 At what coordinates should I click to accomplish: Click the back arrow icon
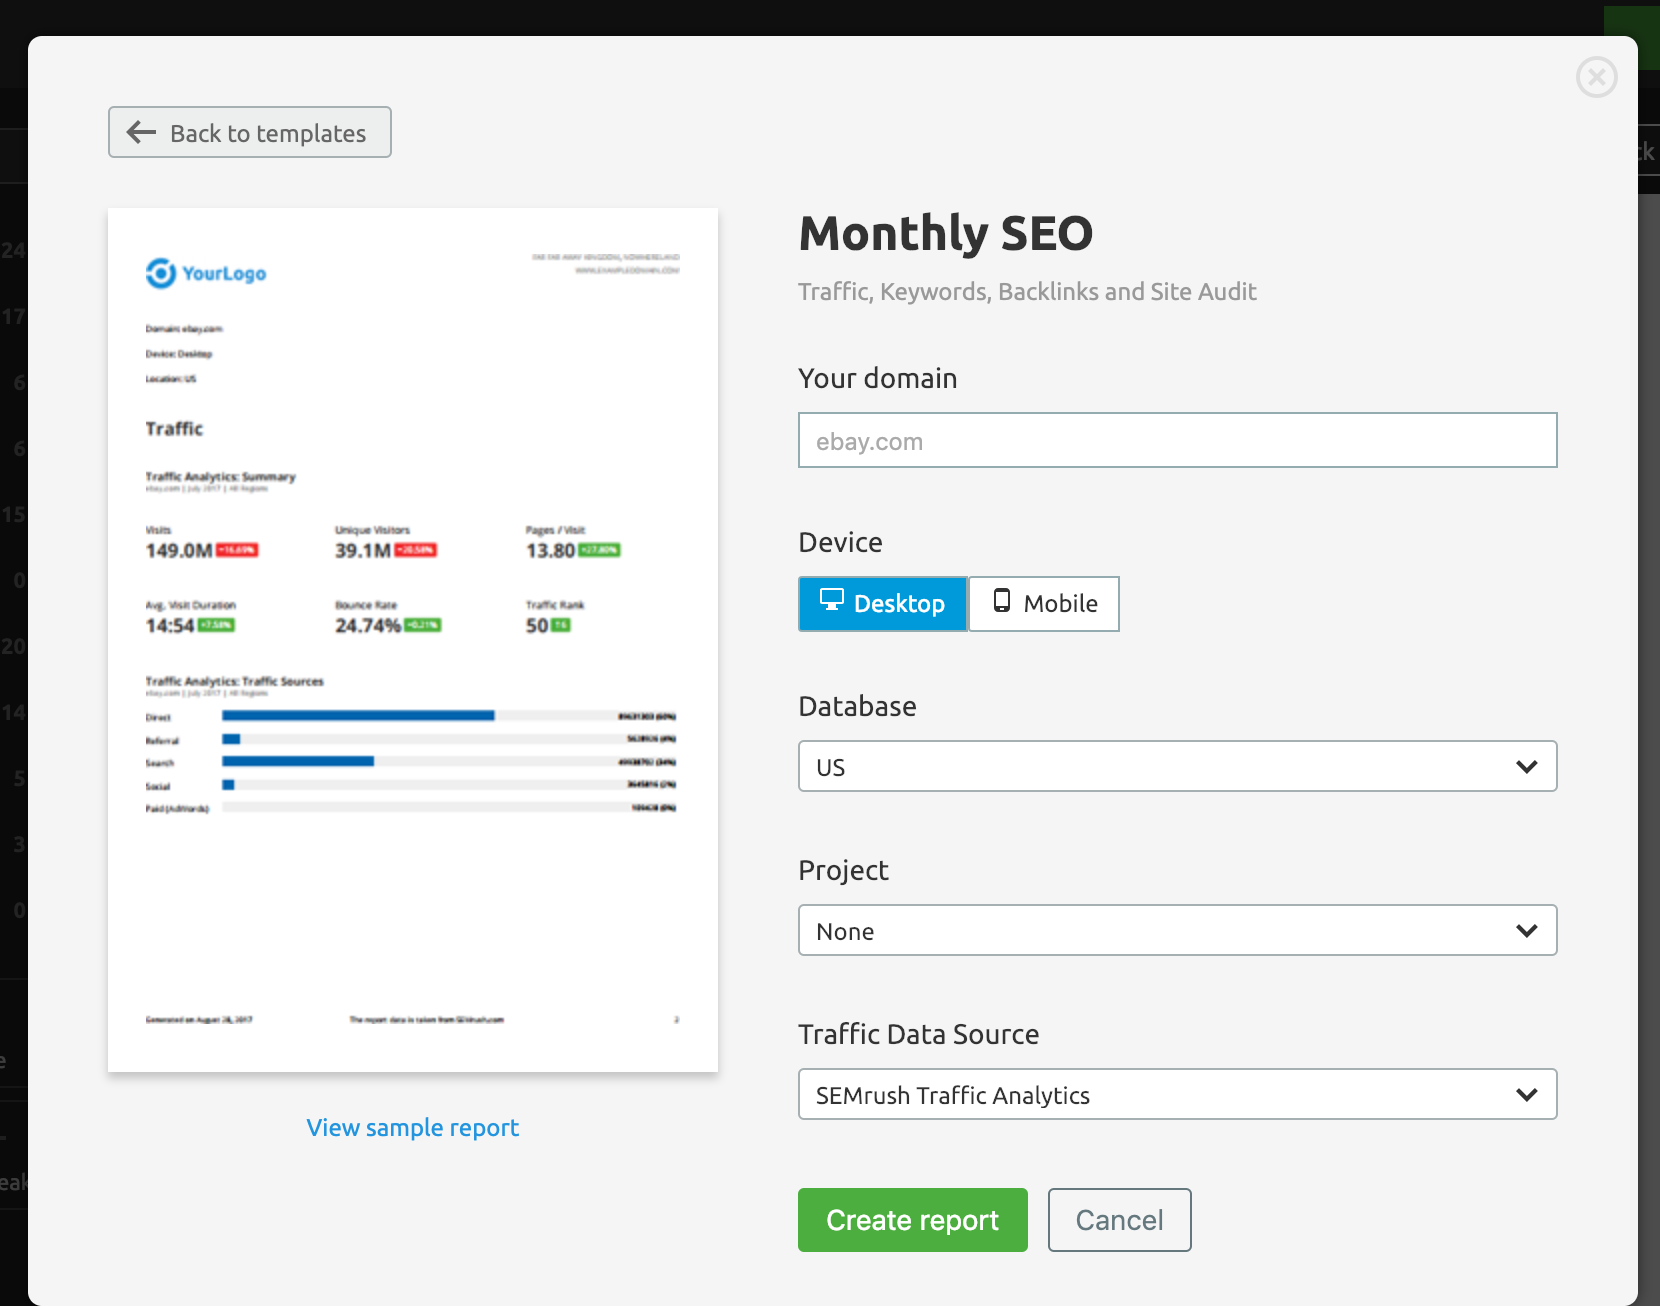141,132
